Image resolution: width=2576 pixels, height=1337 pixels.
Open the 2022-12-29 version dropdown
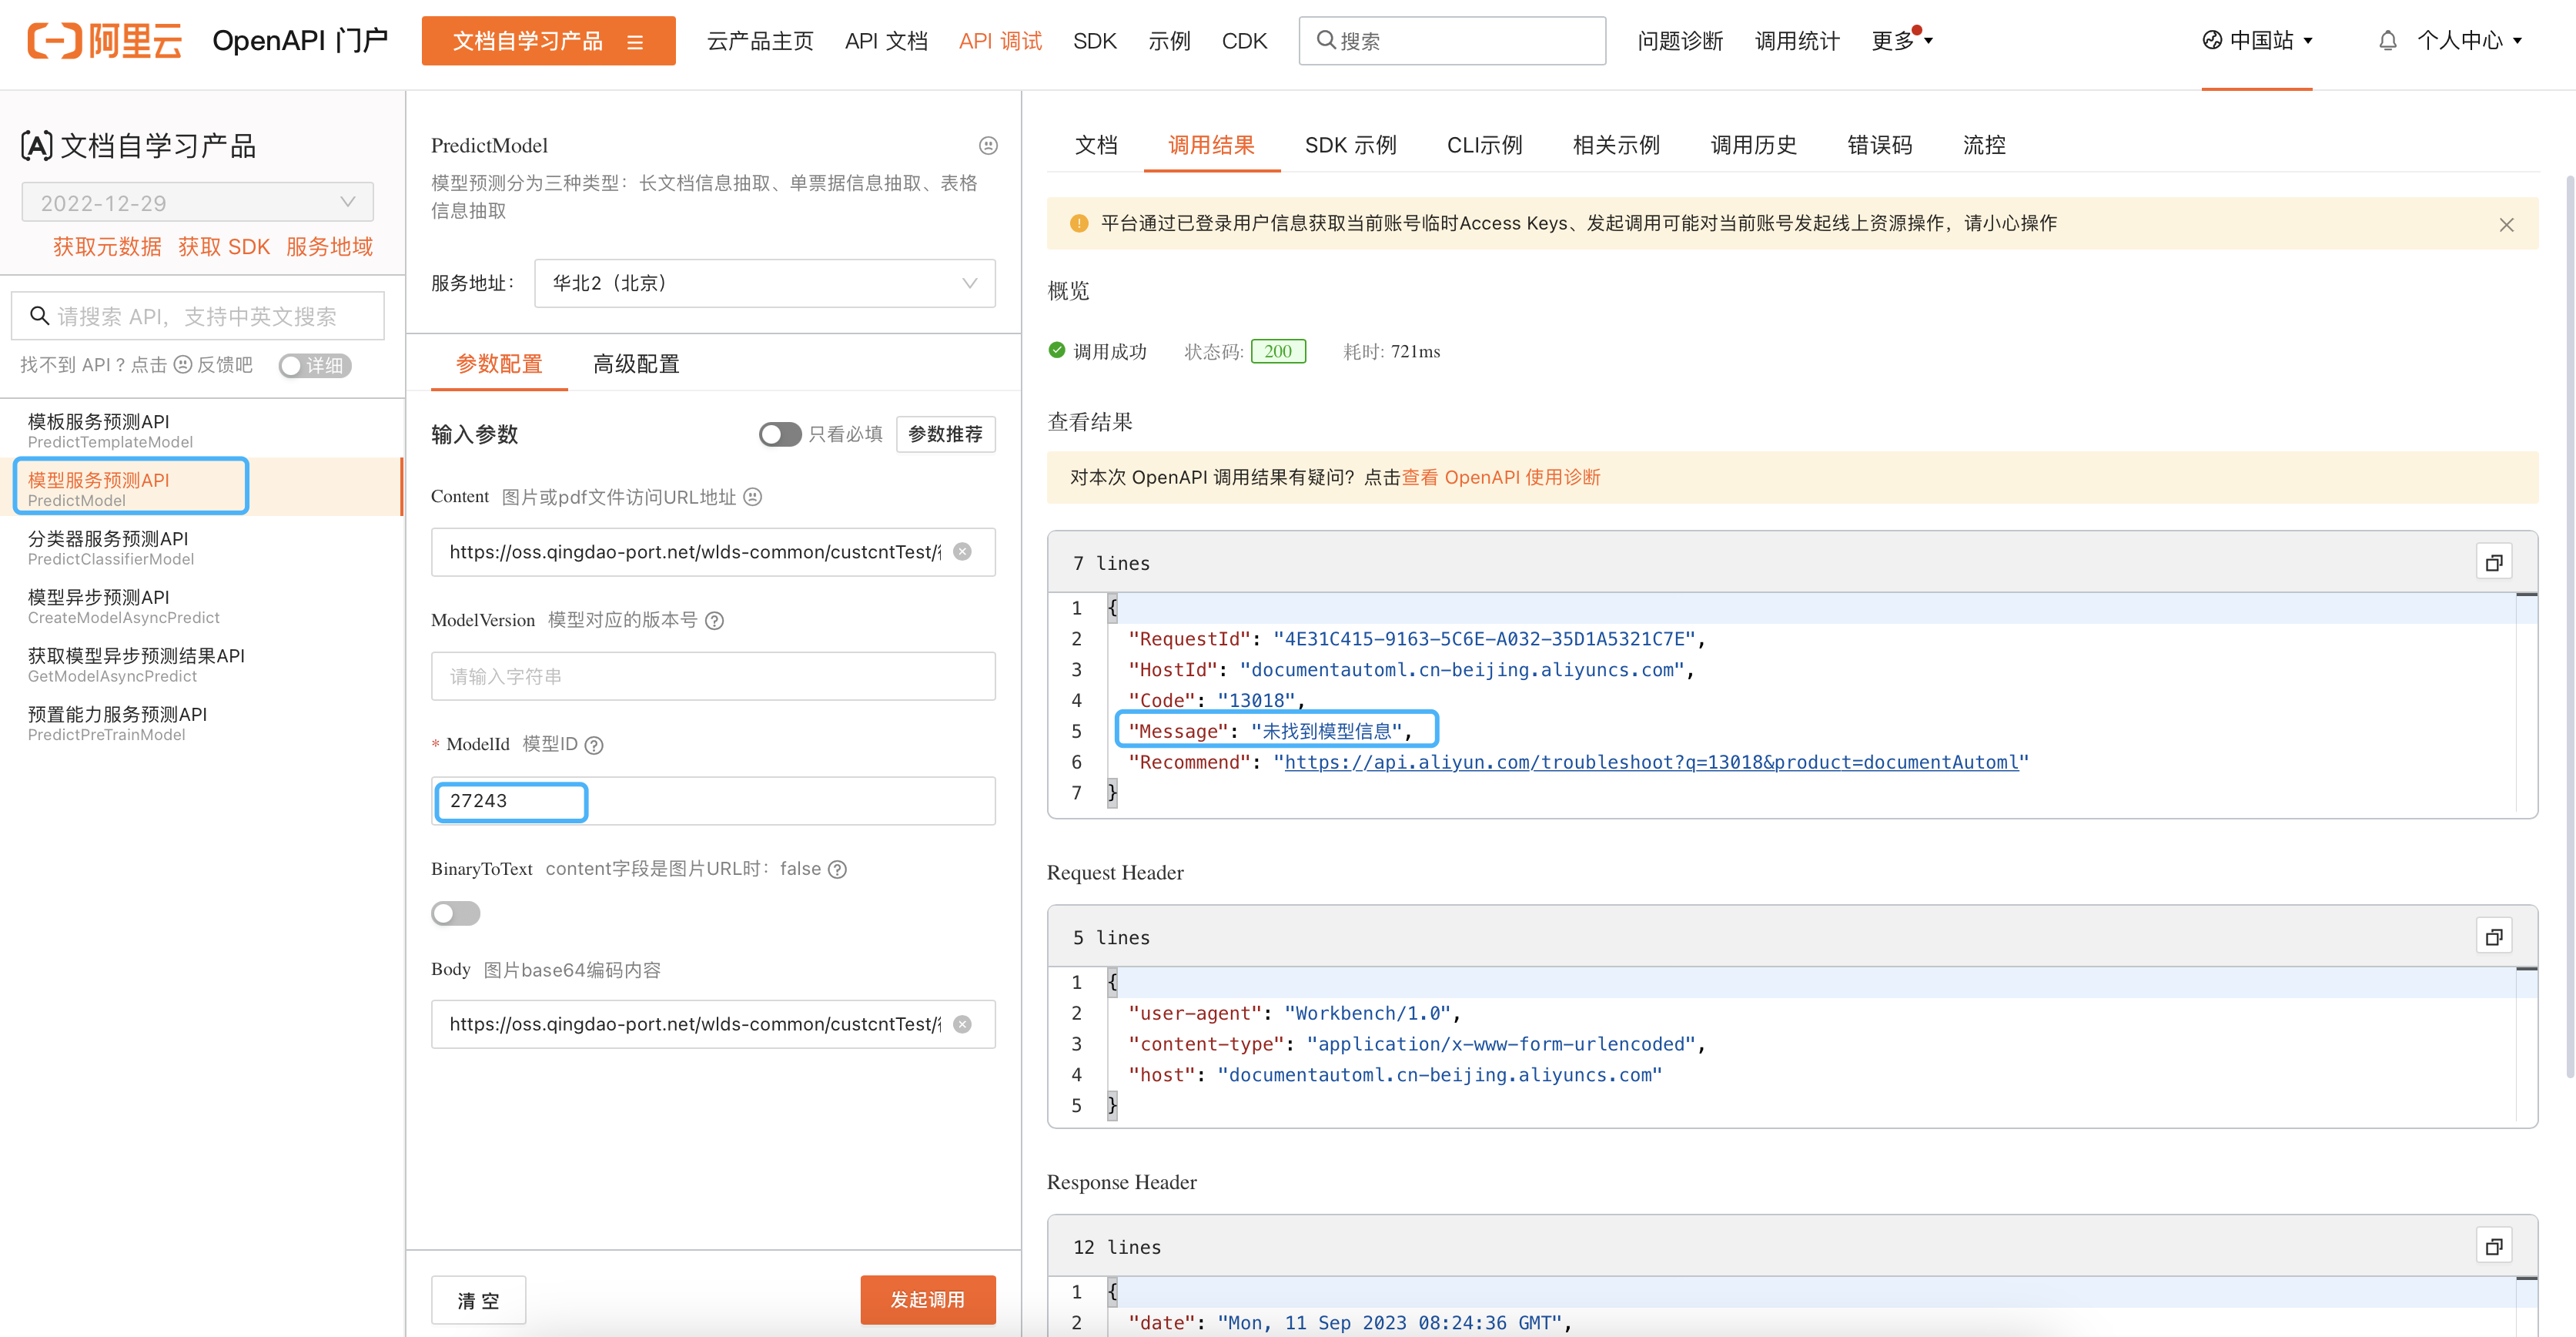(x=198, y=203)
